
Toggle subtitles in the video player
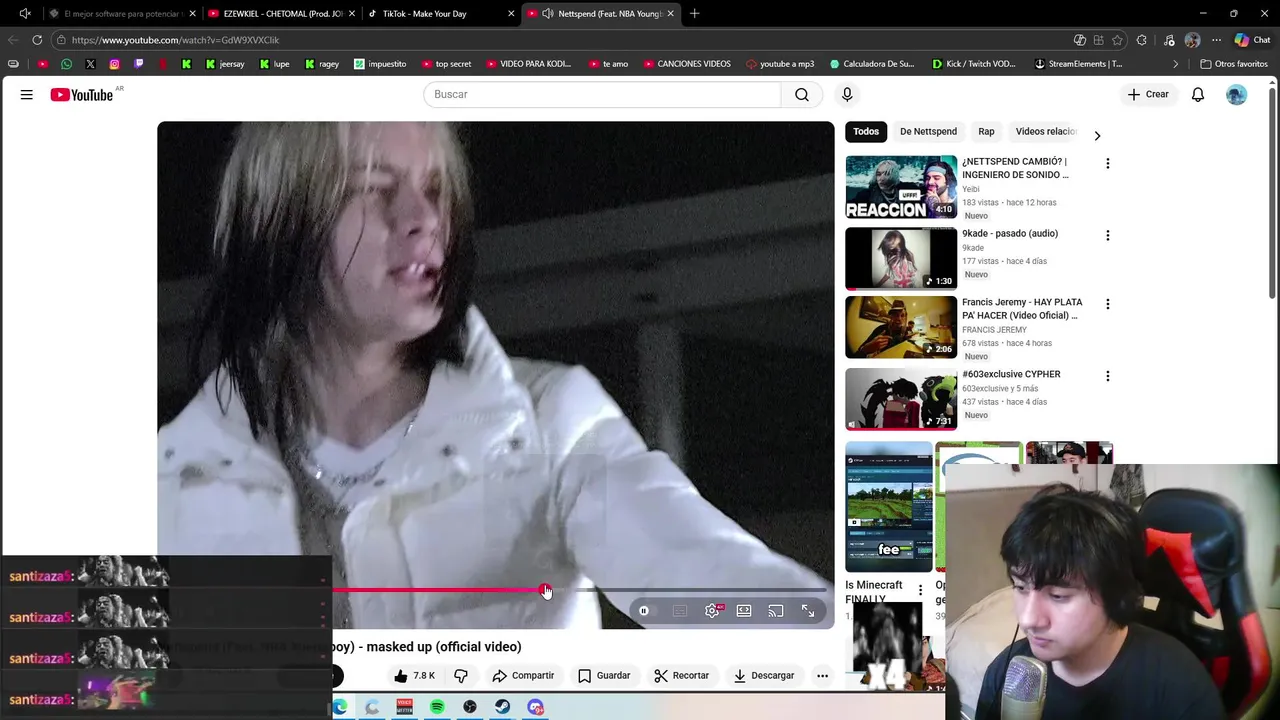click(x=680, y=611)
